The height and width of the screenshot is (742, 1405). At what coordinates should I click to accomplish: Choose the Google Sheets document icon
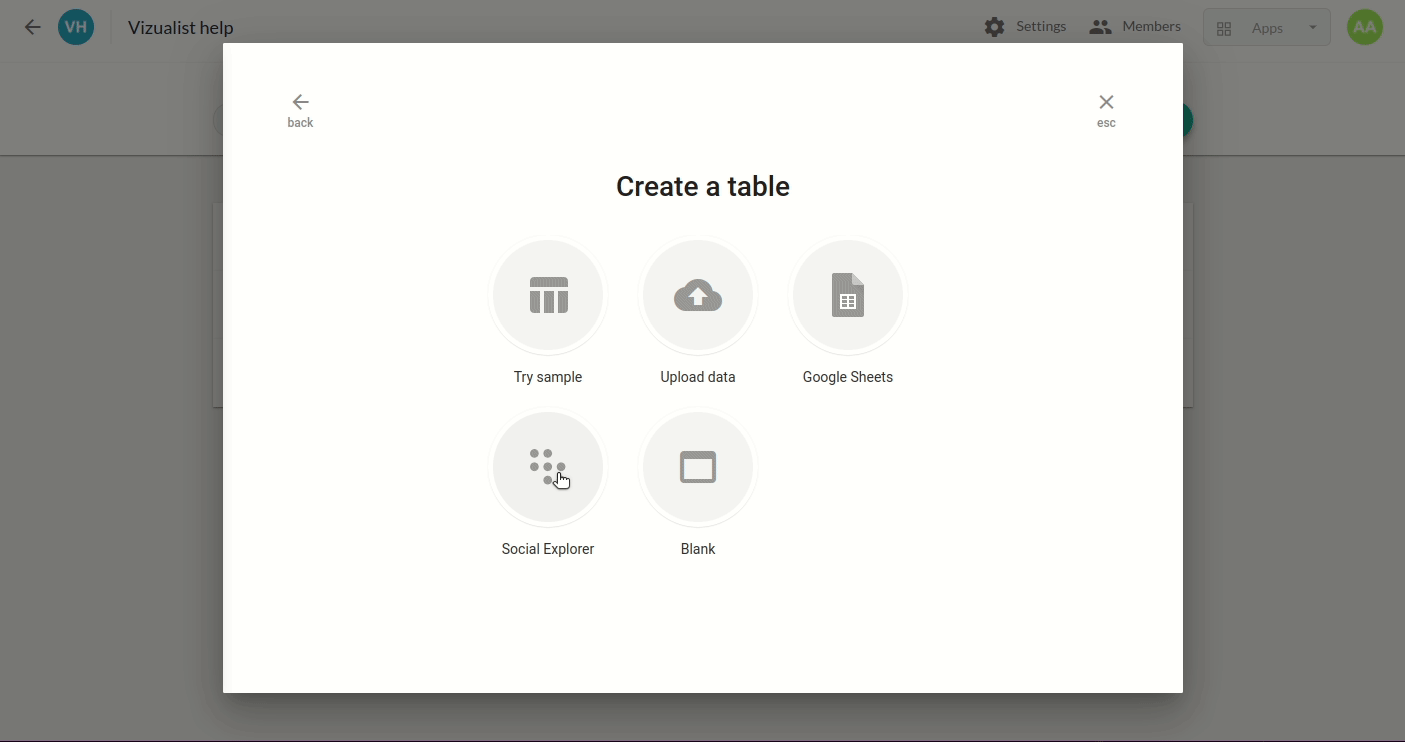(848, 296)
